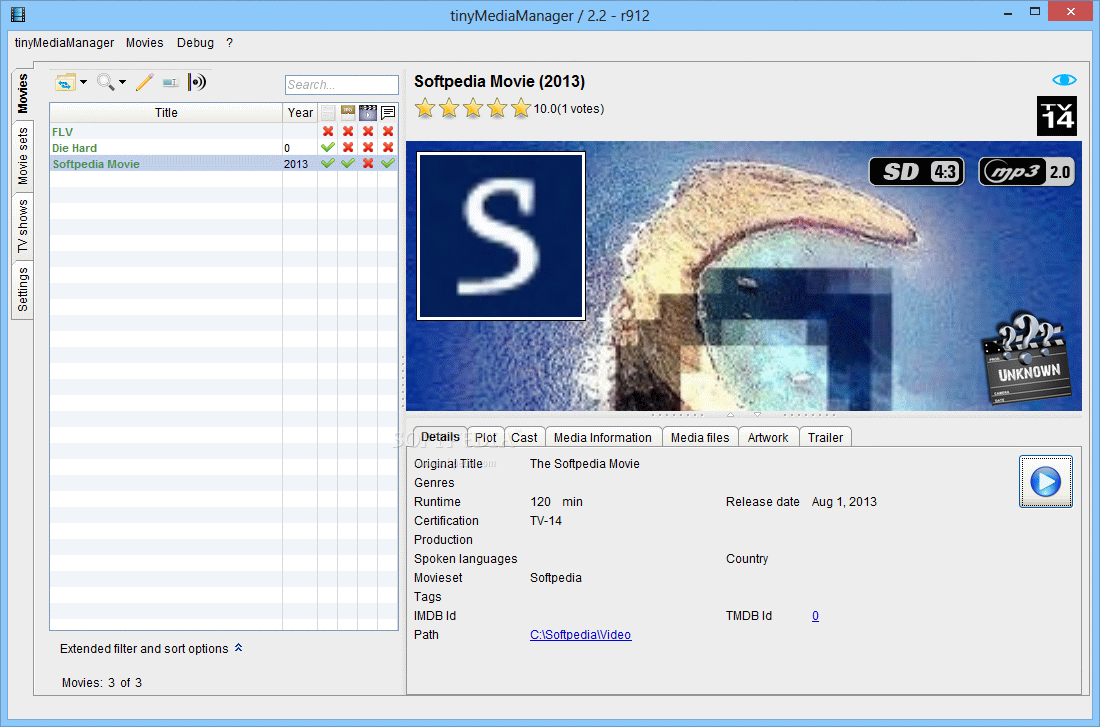Click the SD 4:3 video format badge
Viewport: 1100px width, 727px height.
[917, 171]
